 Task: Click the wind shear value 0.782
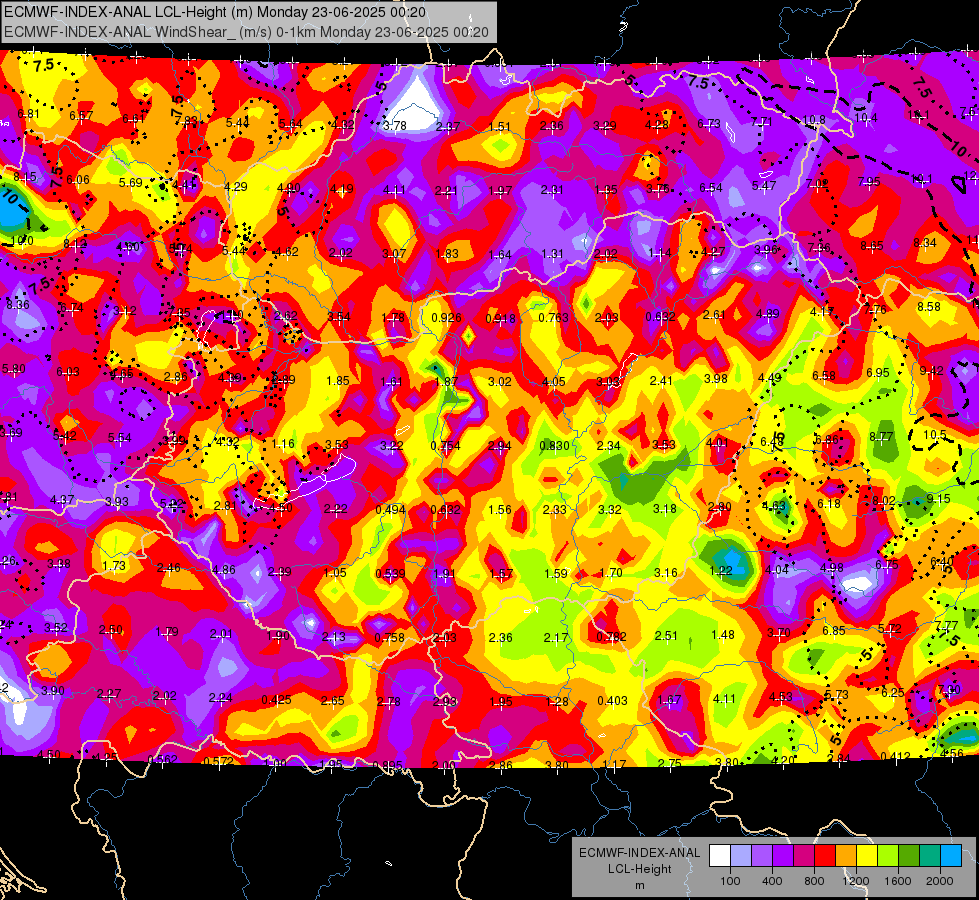click(612, 636)
